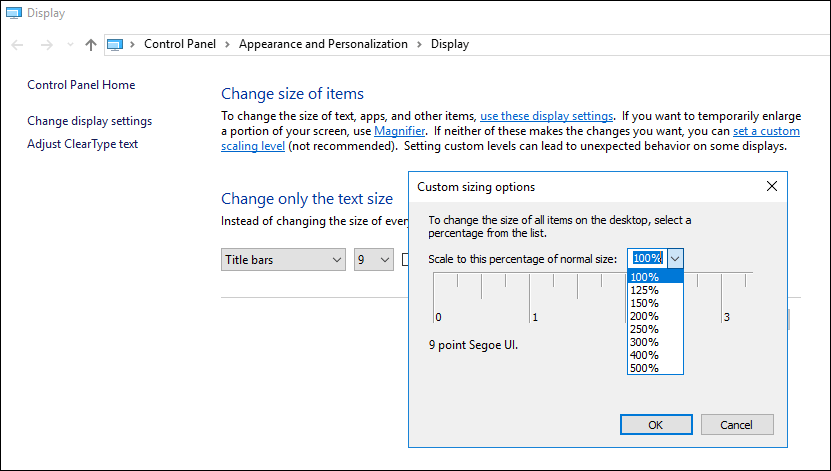
Task: Select Control Panel in the breadcrumb
Action: click(x=177, y=44)
